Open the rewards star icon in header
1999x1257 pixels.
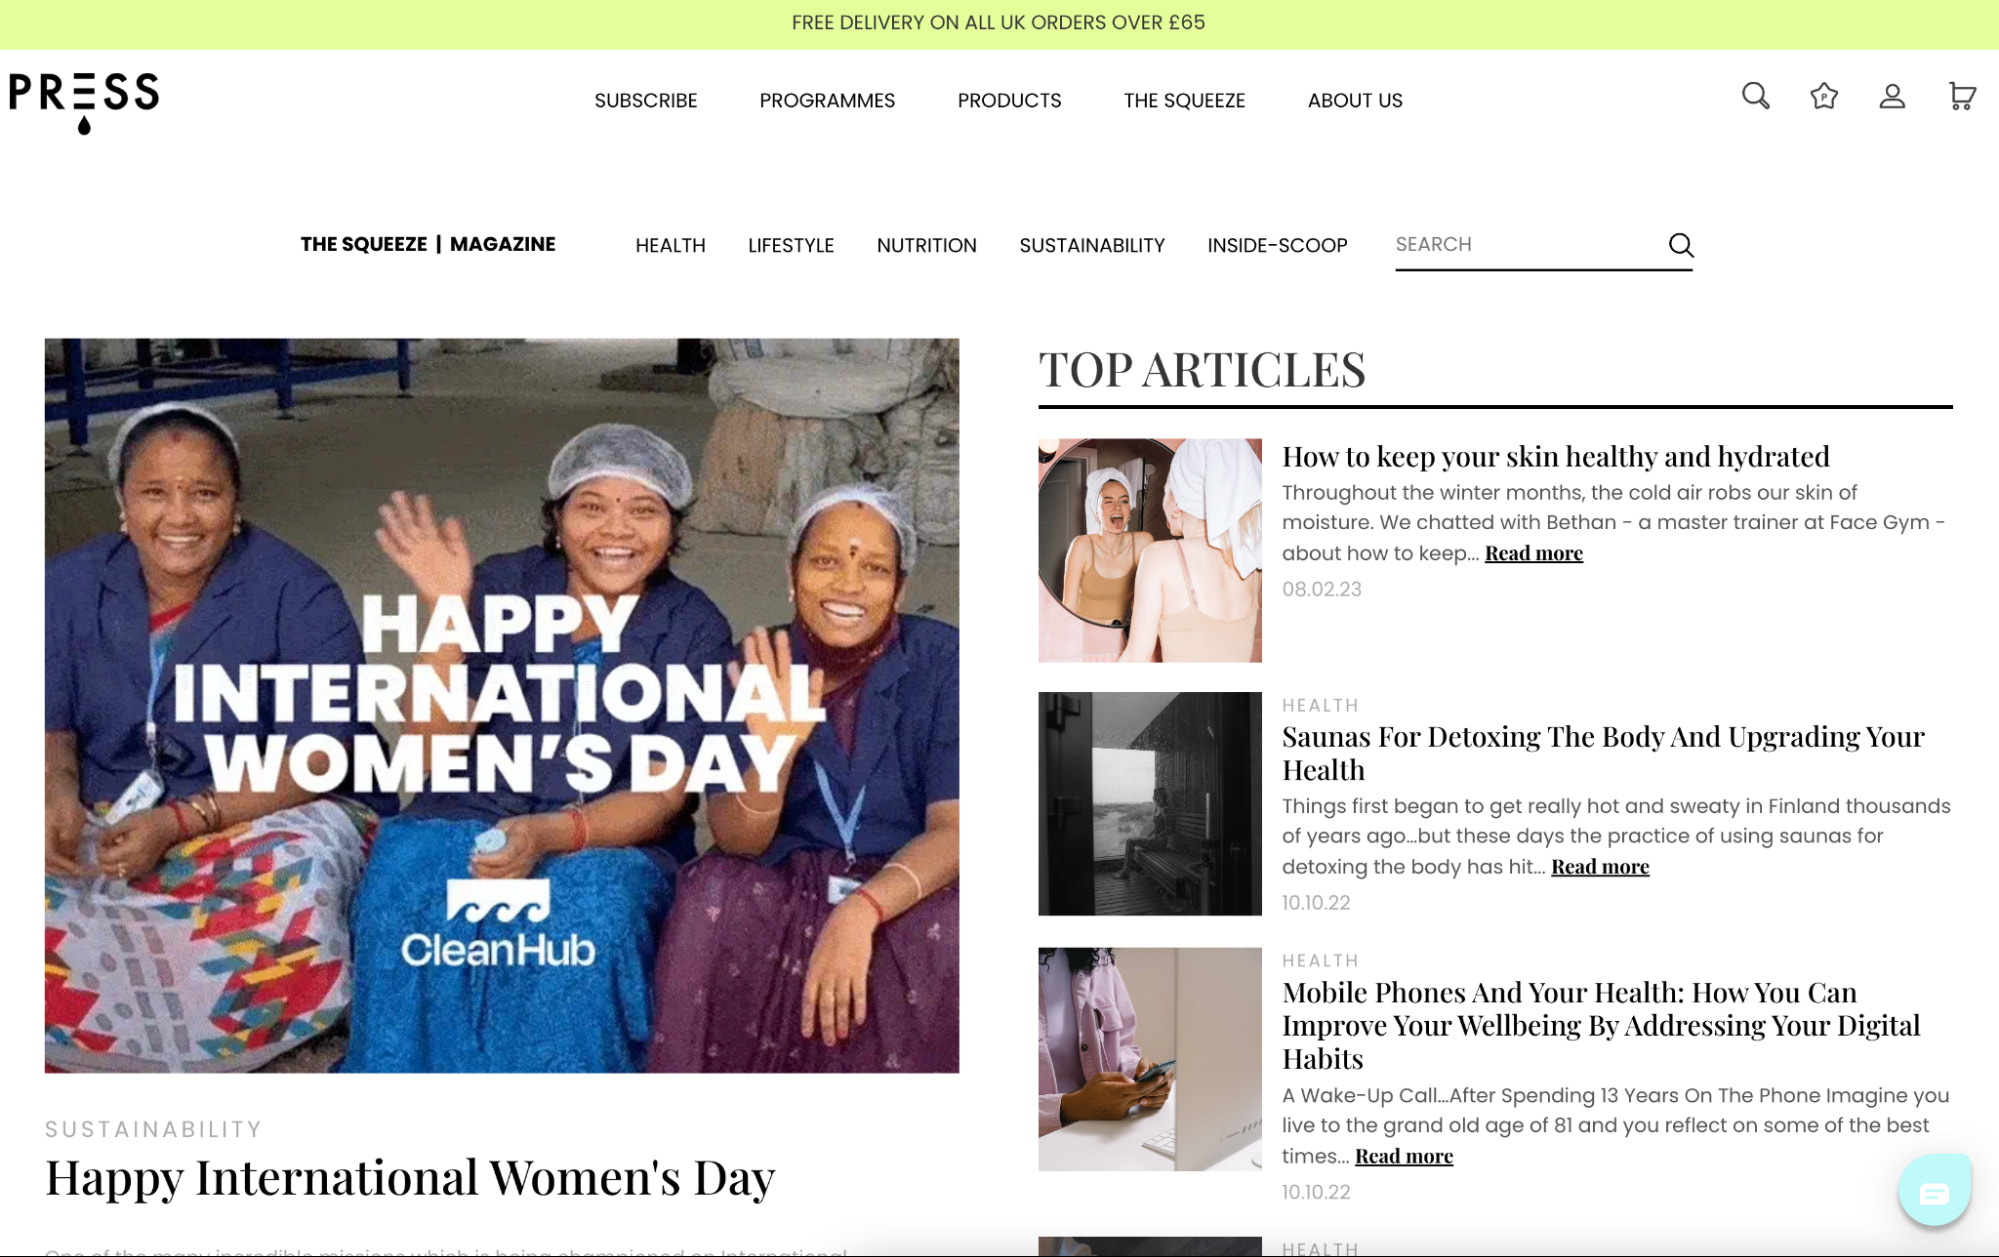coord(1824,98)
